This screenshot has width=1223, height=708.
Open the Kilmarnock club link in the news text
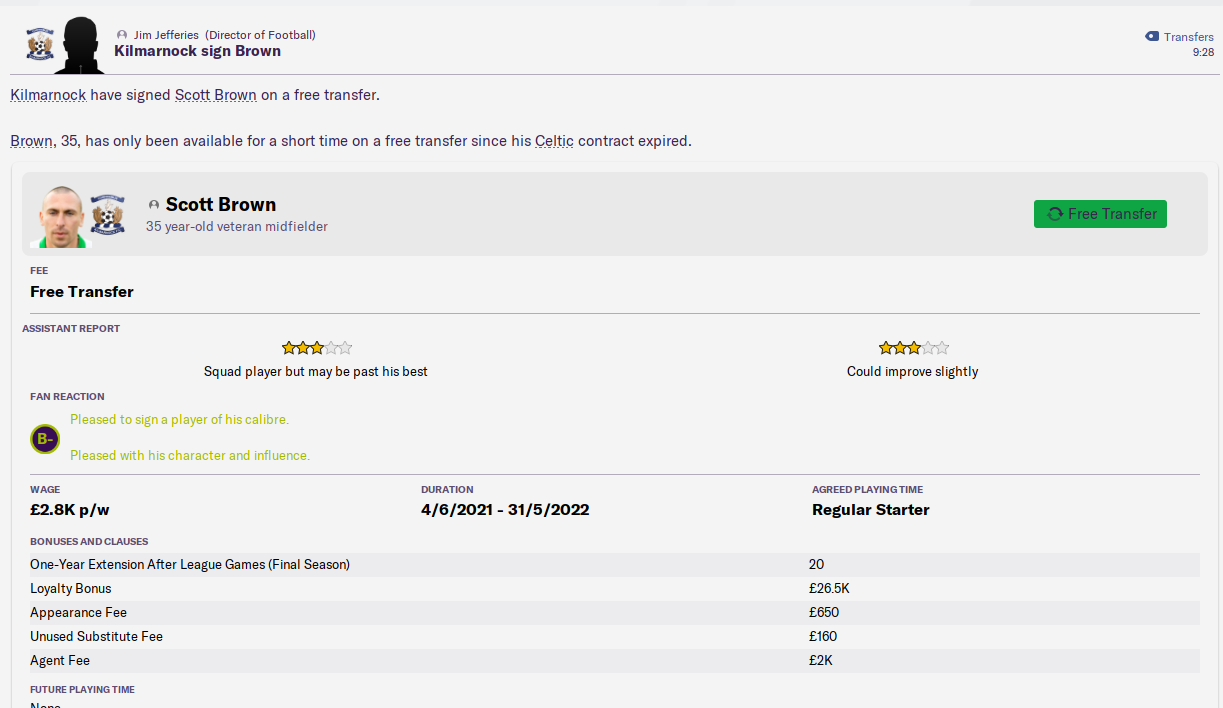(x=48, y=95)
